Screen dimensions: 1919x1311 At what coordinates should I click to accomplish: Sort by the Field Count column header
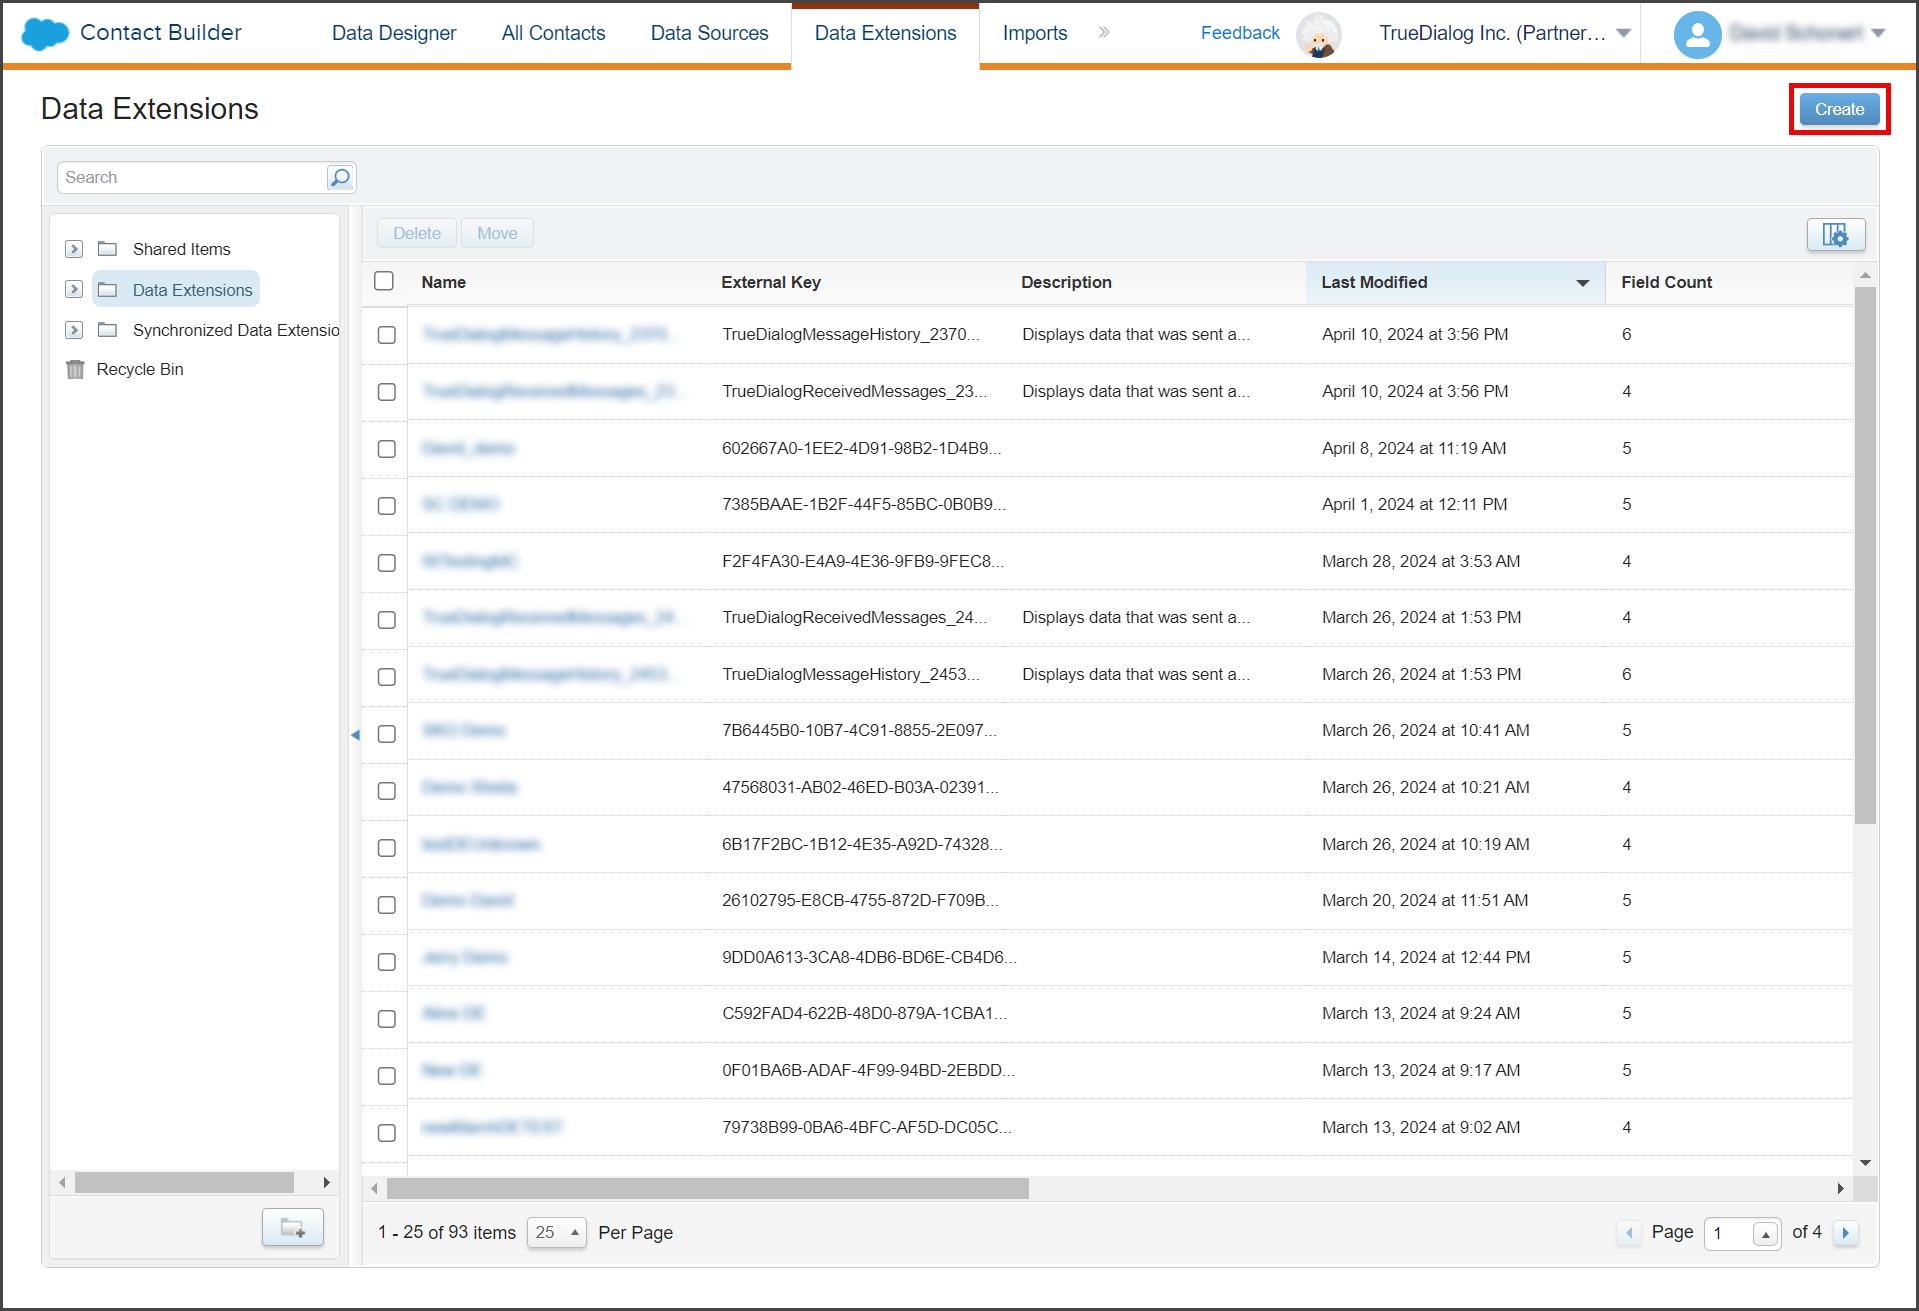click(1666, 282)
